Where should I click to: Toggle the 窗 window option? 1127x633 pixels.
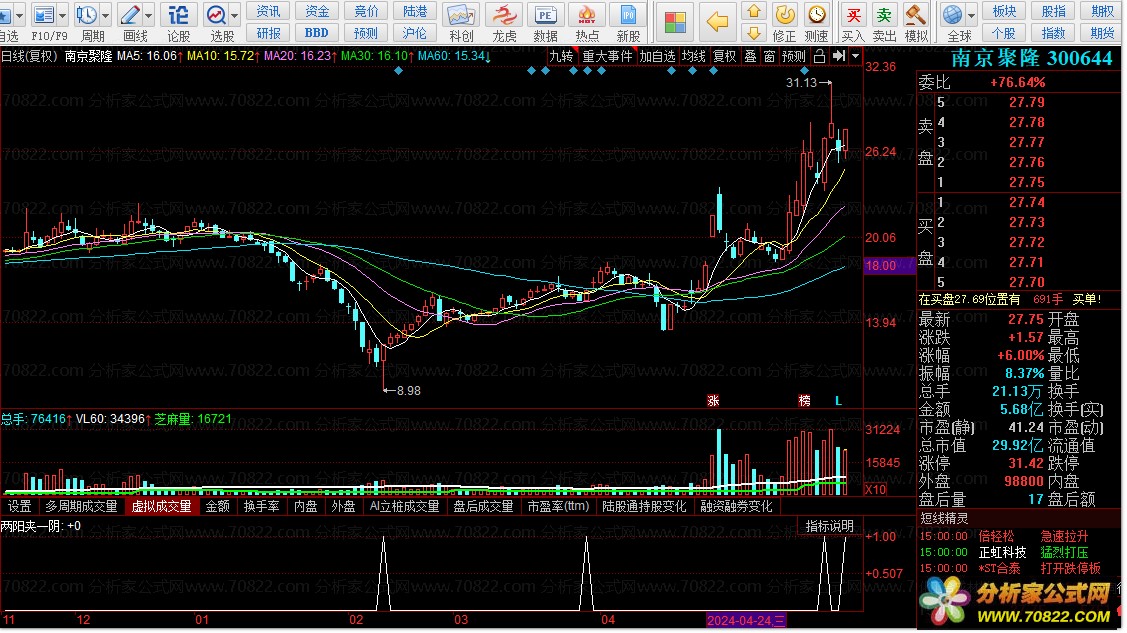point(770,56)
